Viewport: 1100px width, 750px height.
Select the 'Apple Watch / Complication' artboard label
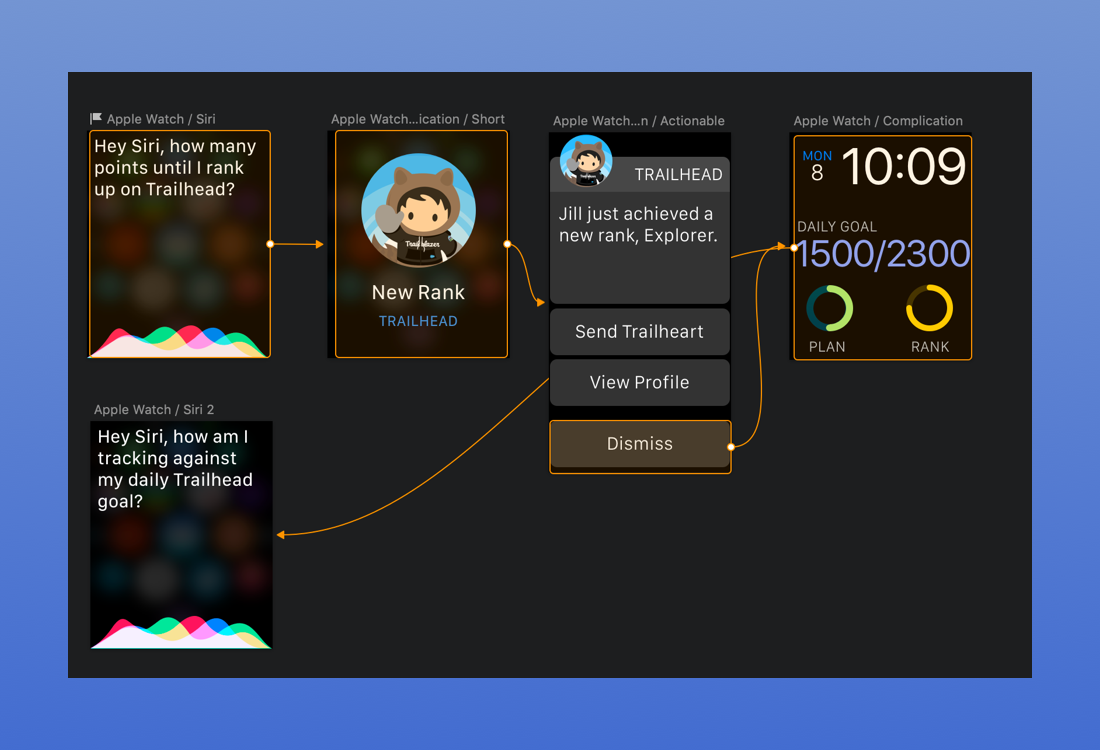click(878, 121)
